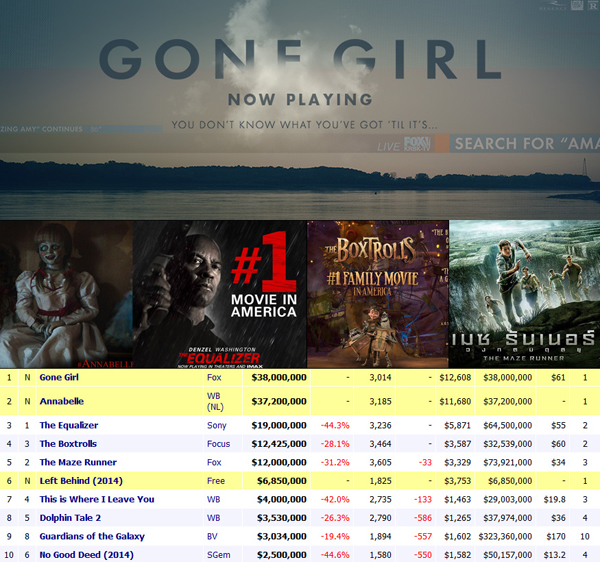
Task: Click WB (NL) studio link for Annabelle
Action: (215, 401)
